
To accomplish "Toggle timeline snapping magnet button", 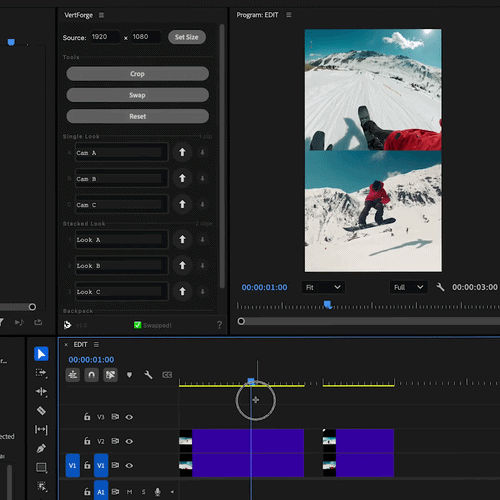I will (91, 375).
